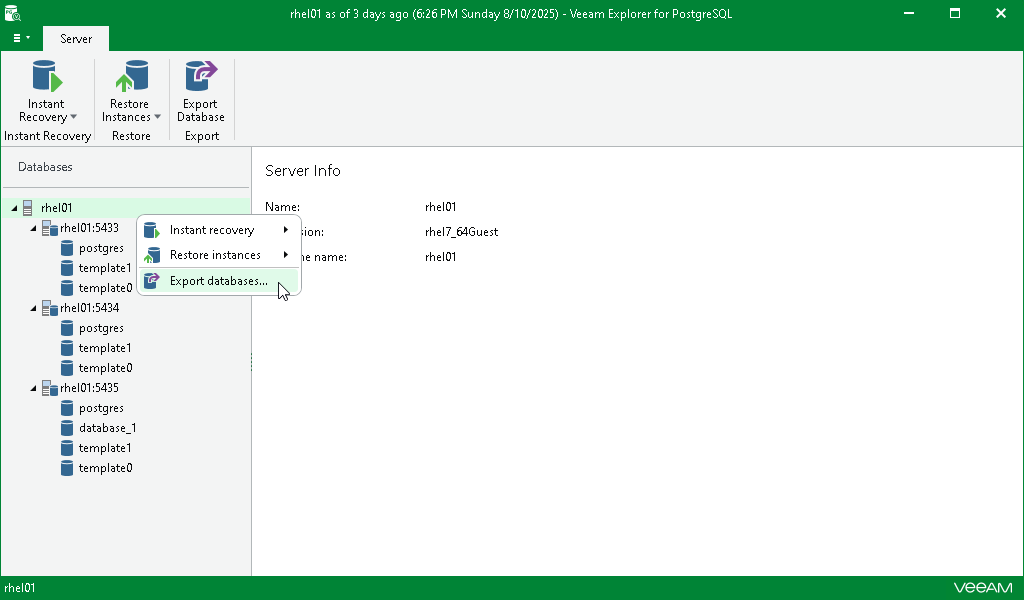The height and width of the screenshot is (600, 1024).
Task: Select database_1 under rhel01:5435
Action: coord(108,428)
